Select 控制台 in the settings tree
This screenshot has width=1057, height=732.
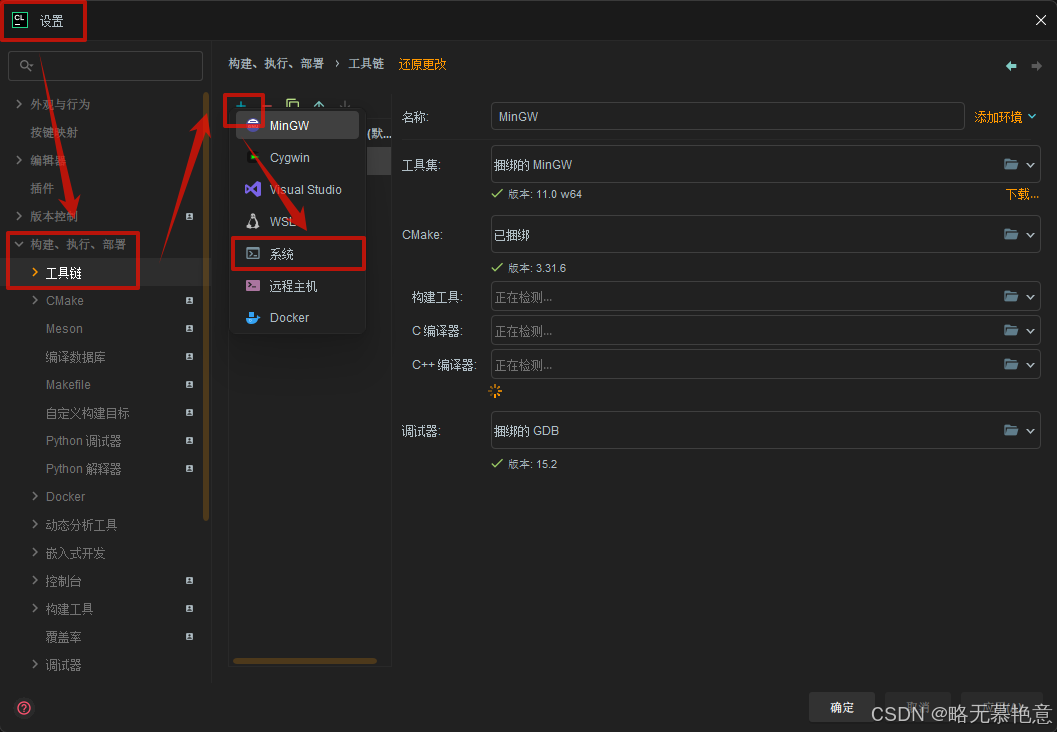(63, 580)
